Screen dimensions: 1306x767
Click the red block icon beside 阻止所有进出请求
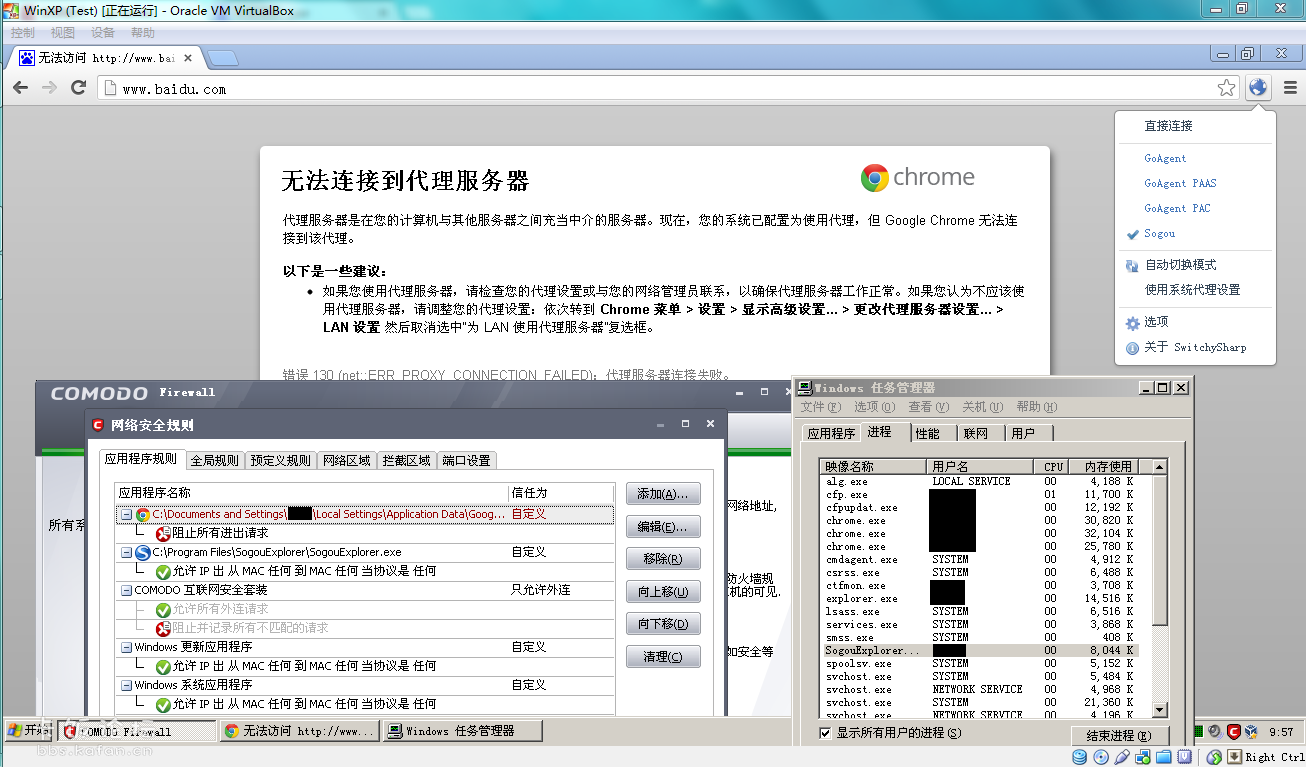[x=163, y=533]
